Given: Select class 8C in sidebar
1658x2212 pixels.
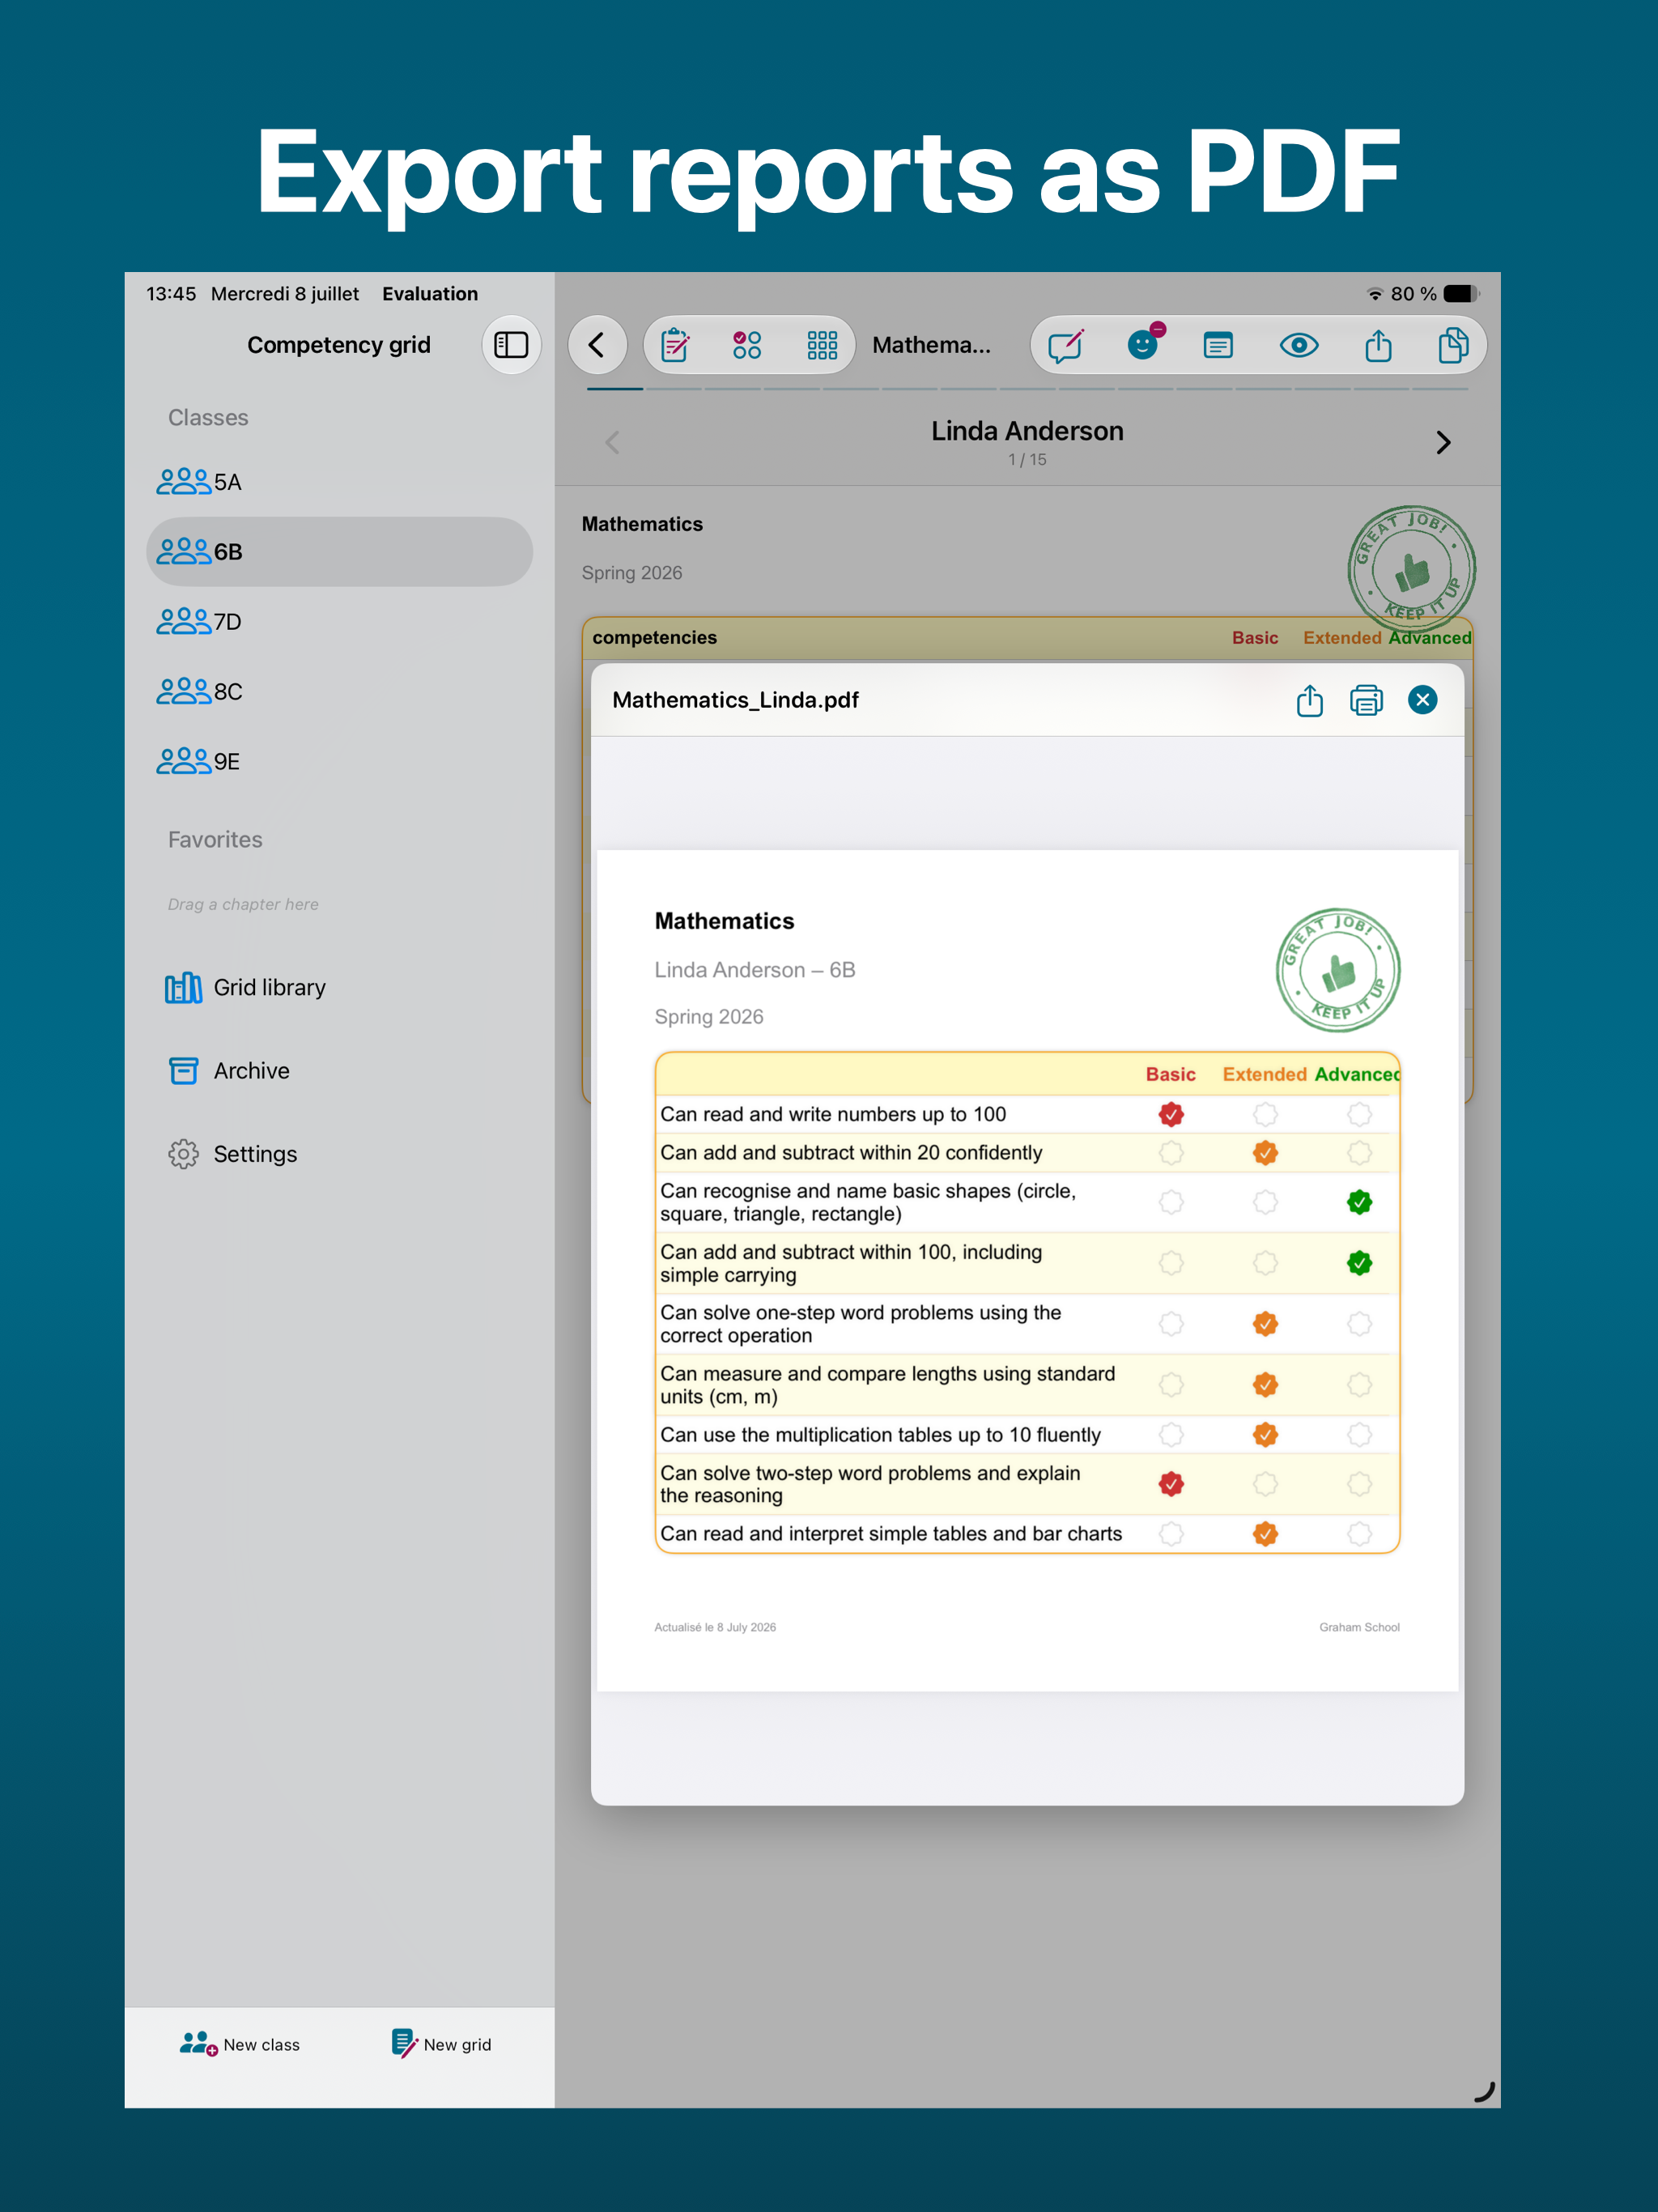Looking at the screenshot, I should (x=339, y=692).
